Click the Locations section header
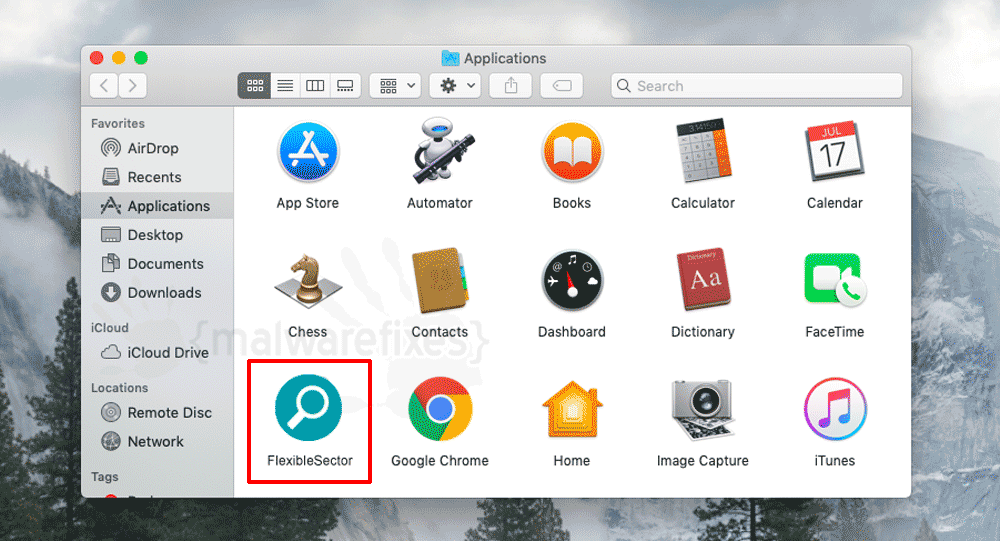 click(119, 387)
